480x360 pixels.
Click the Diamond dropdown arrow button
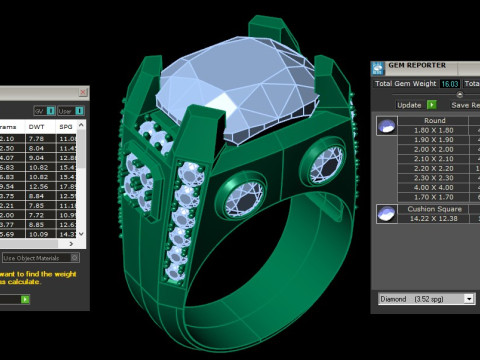point(469,299)
